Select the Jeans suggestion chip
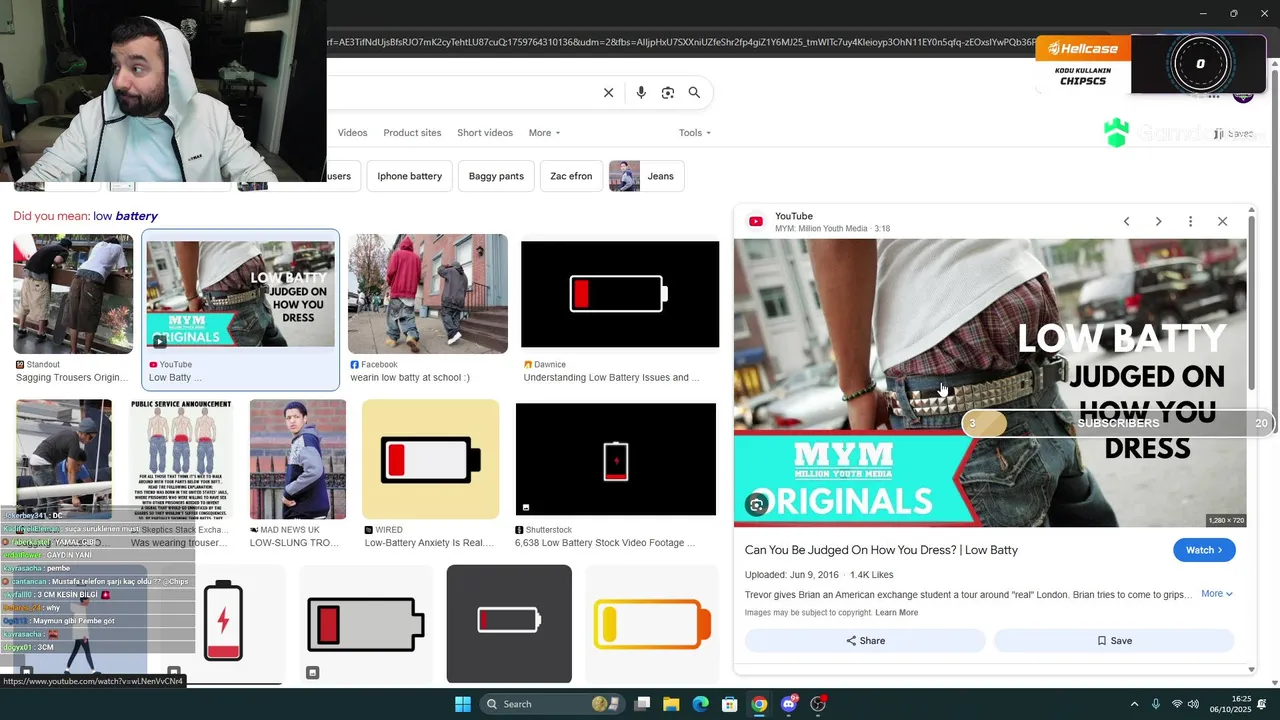 [646, 176]
